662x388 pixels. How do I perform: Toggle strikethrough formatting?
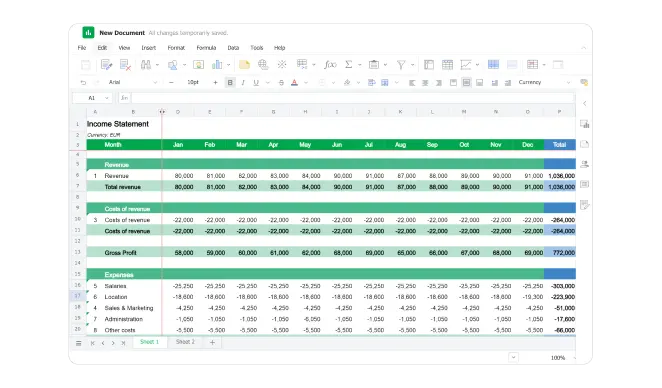(281, 82)
